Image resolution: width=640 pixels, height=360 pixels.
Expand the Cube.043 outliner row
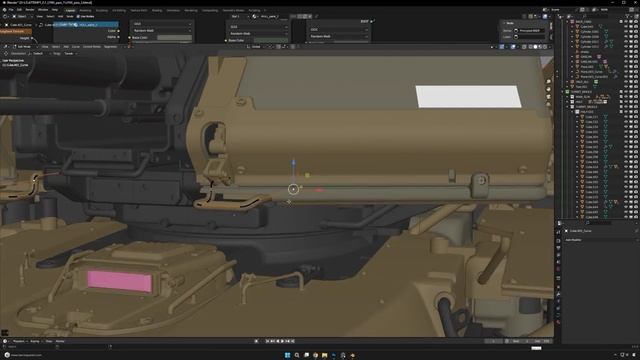pyautogui.click(x=572, y=27)
